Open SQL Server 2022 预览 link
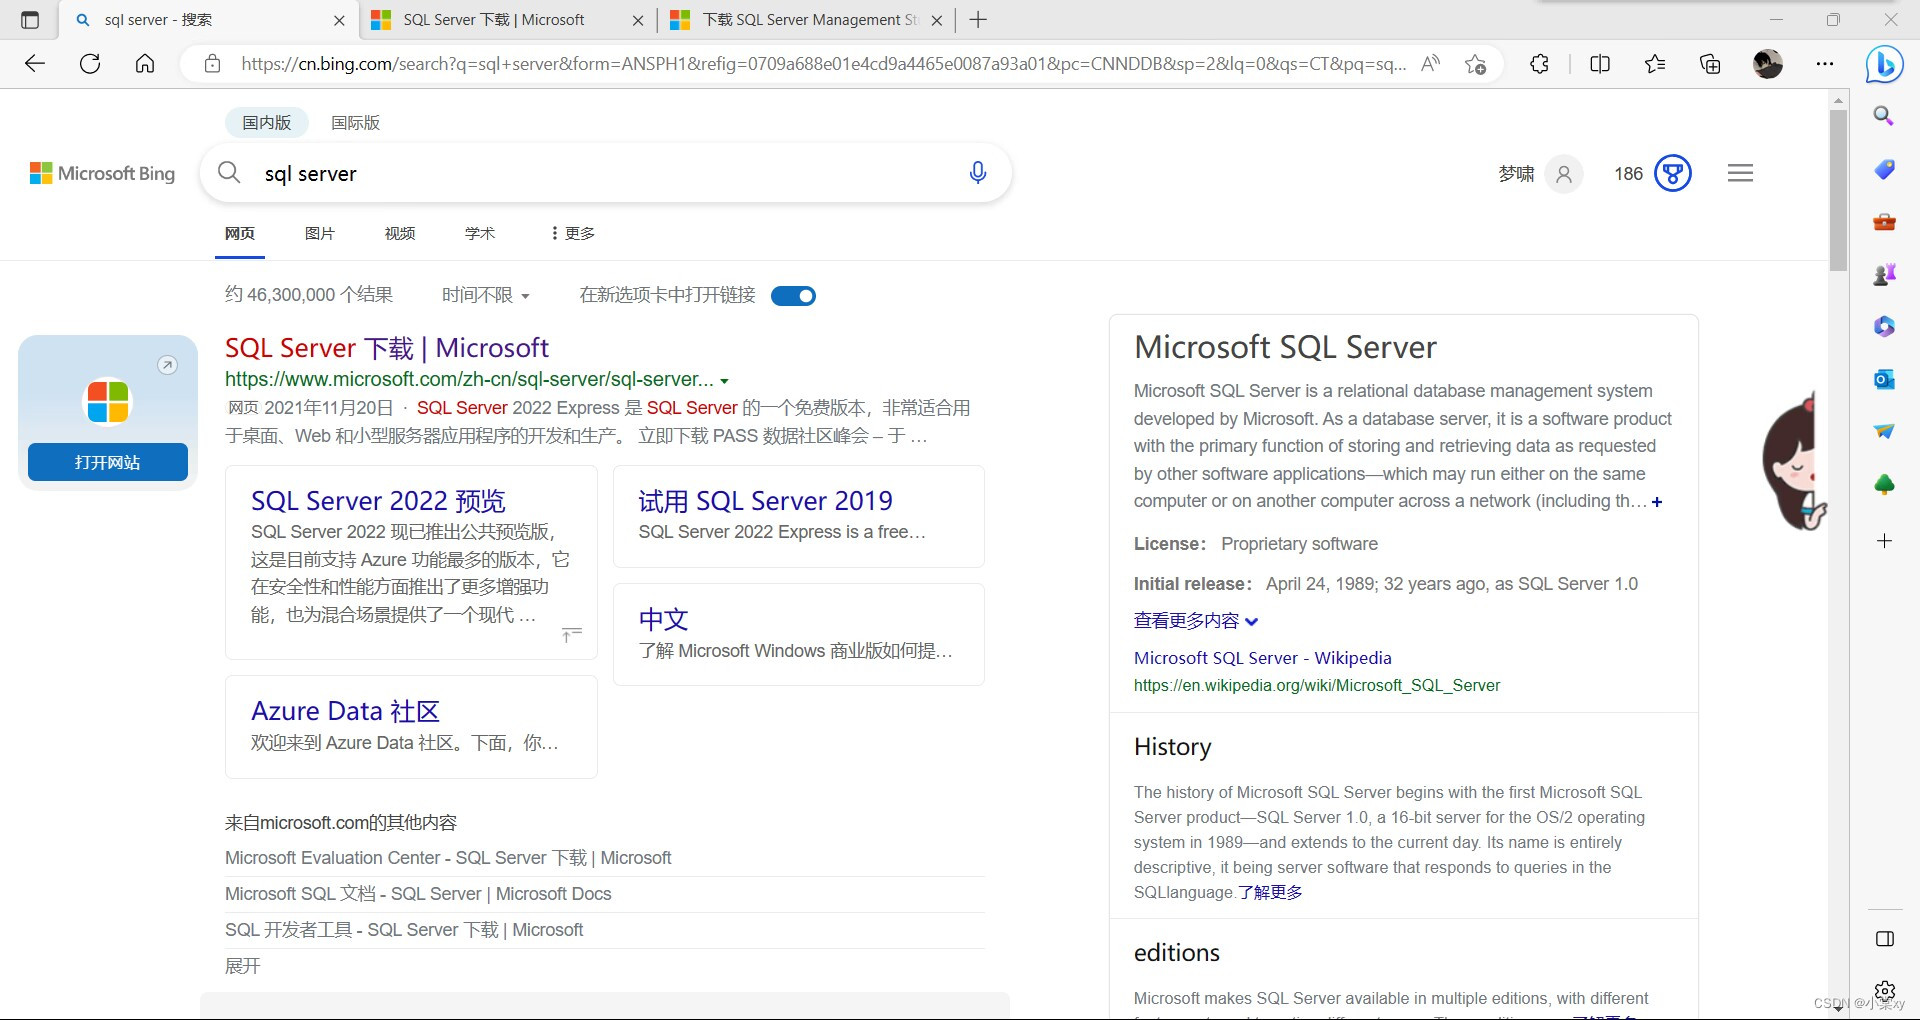The height and width of the screenshot is (1020, 1920). pyautogui.click(x=378, y=501)
